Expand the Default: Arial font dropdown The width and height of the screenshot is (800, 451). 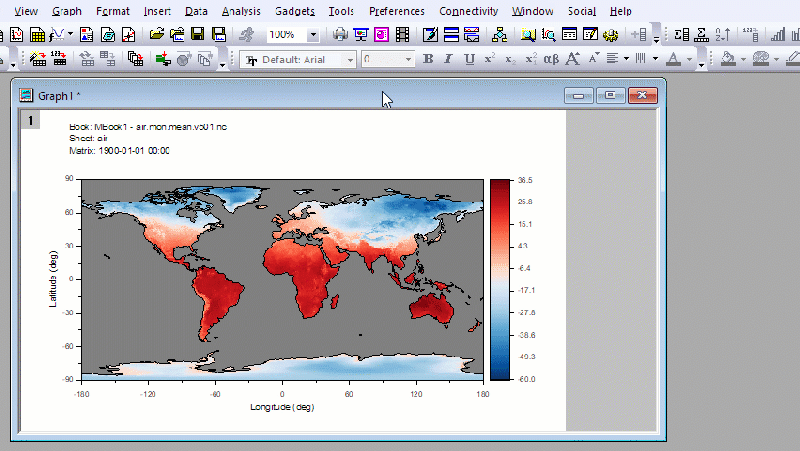pos(350,60)
